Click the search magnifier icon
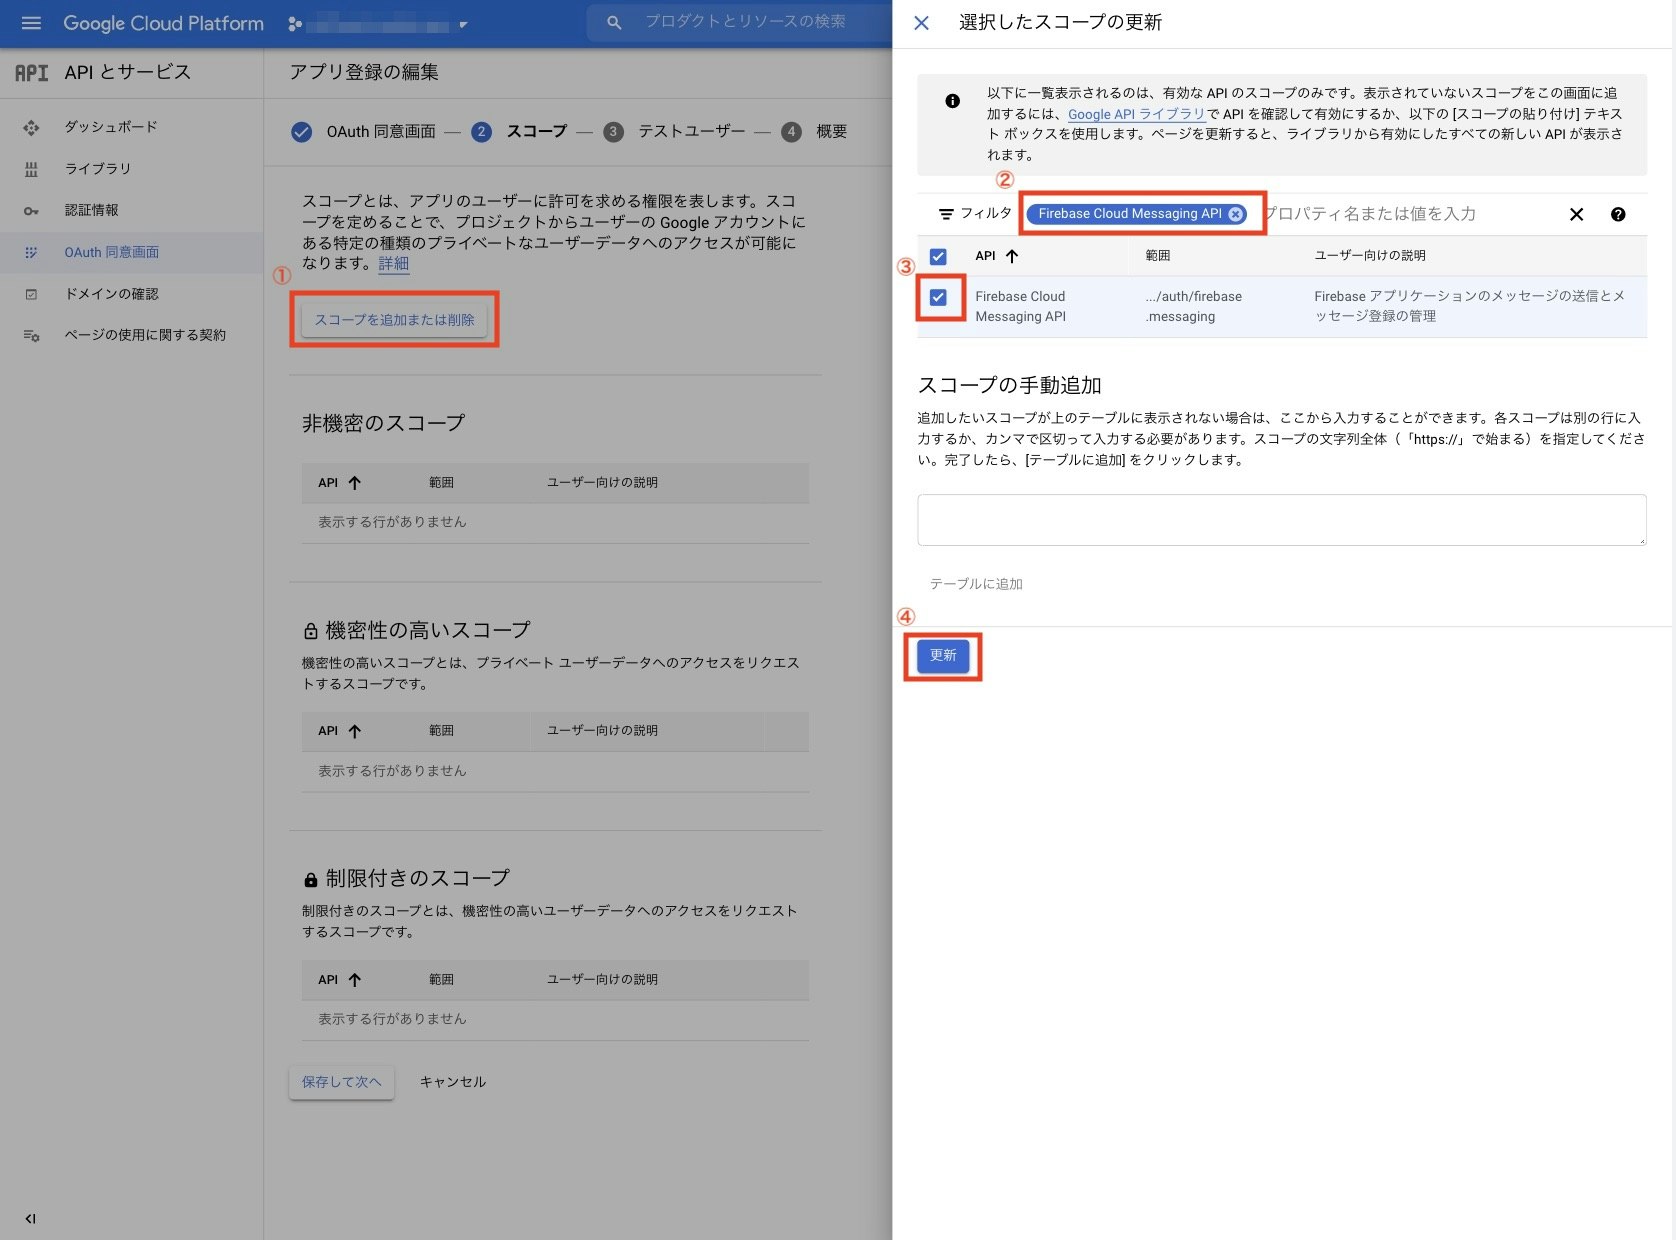This screenshot has width=1676, height=1240. (x=614, y=22)
